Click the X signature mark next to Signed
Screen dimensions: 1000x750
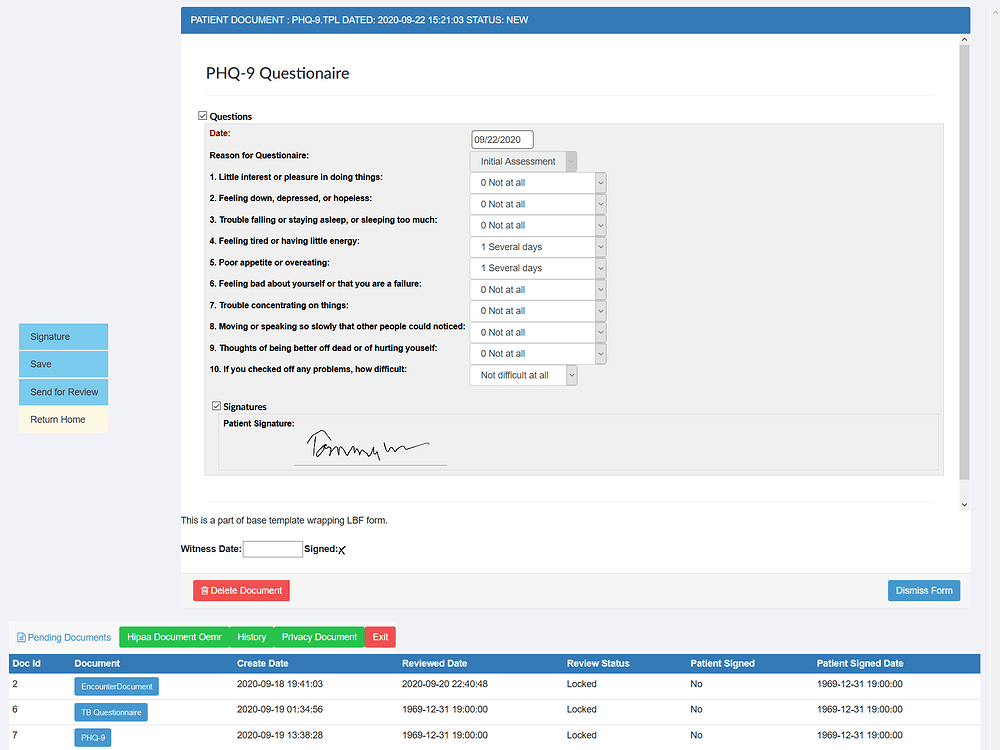tap(341, 550)
